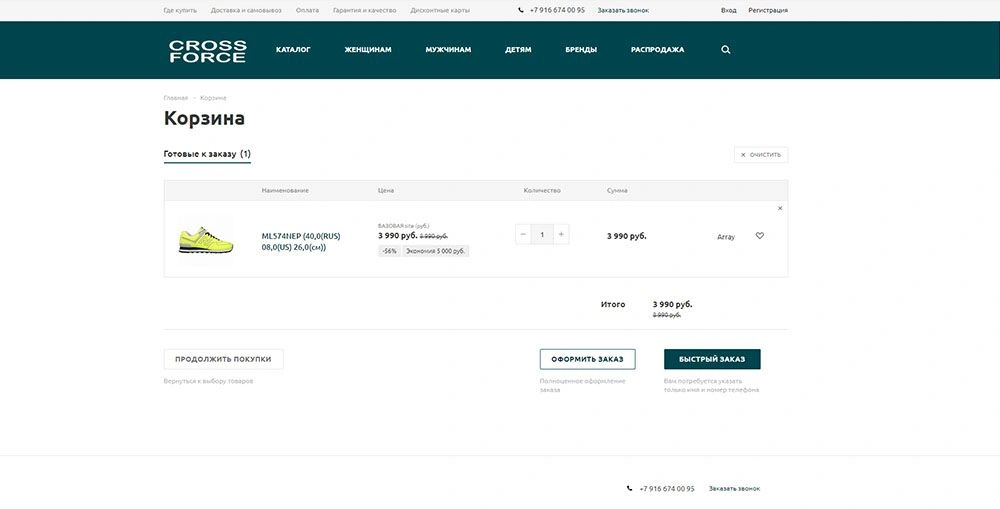Open the yellow sneaker product thumbnail

205,240
